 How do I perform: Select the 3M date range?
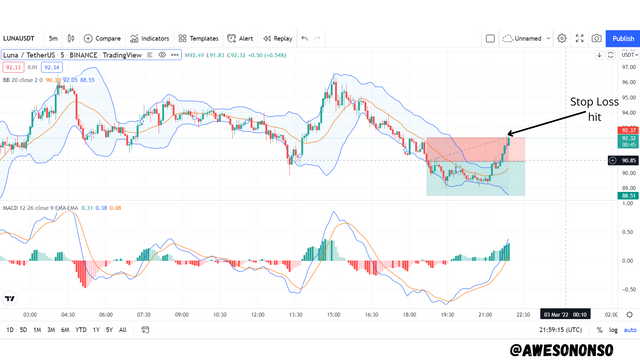(51, 330)
